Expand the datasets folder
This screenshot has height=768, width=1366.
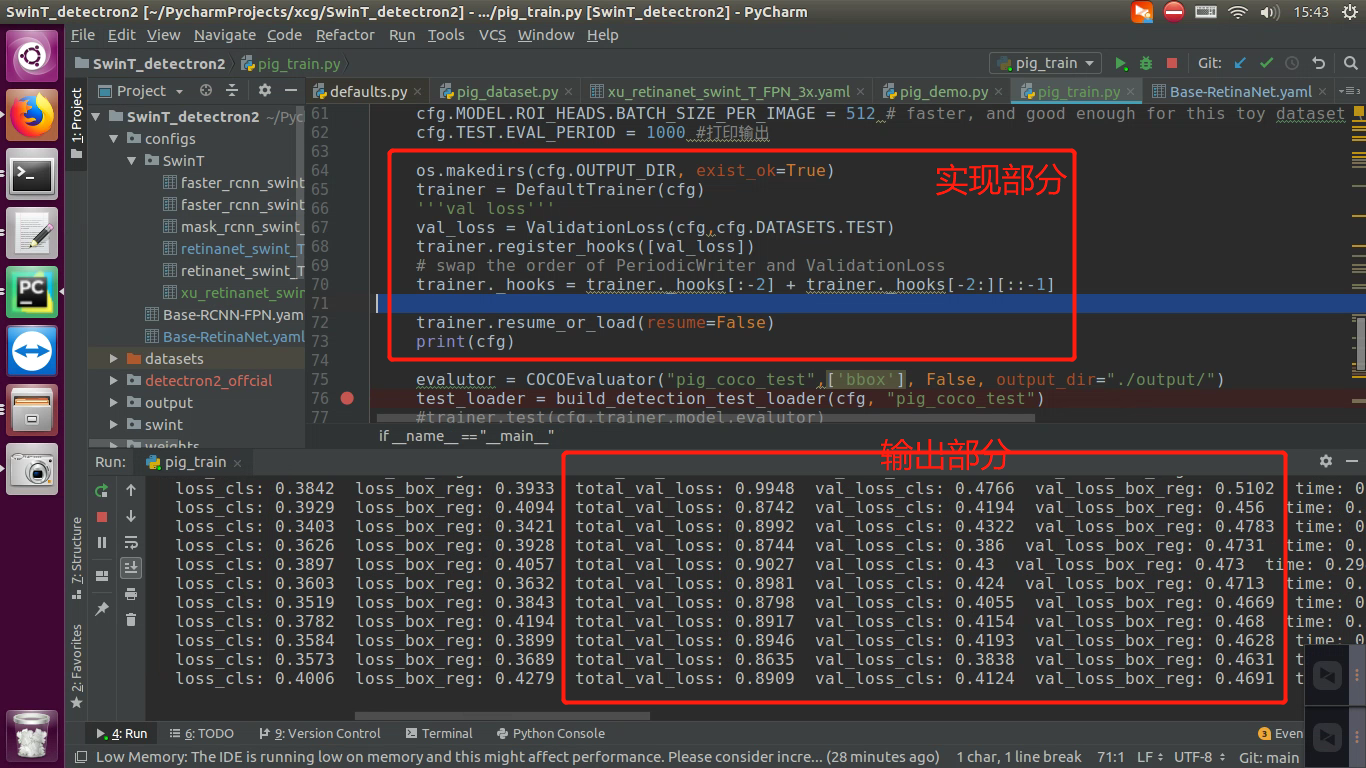[x=116, y=359]
